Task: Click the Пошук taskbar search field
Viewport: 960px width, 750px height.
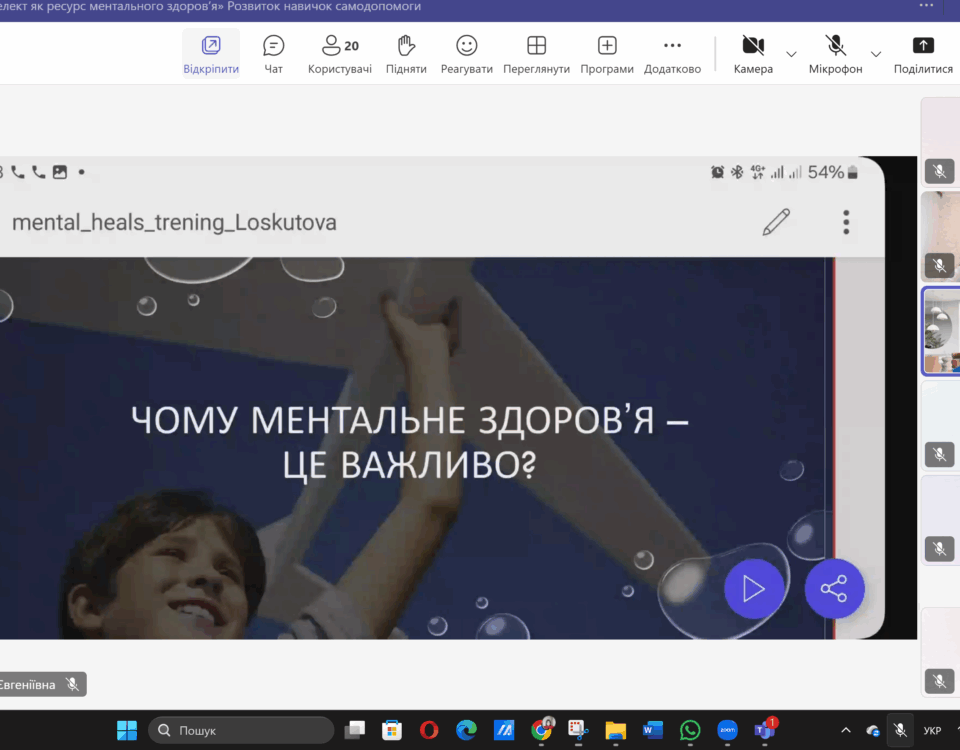Action: (x=241, y=730)
